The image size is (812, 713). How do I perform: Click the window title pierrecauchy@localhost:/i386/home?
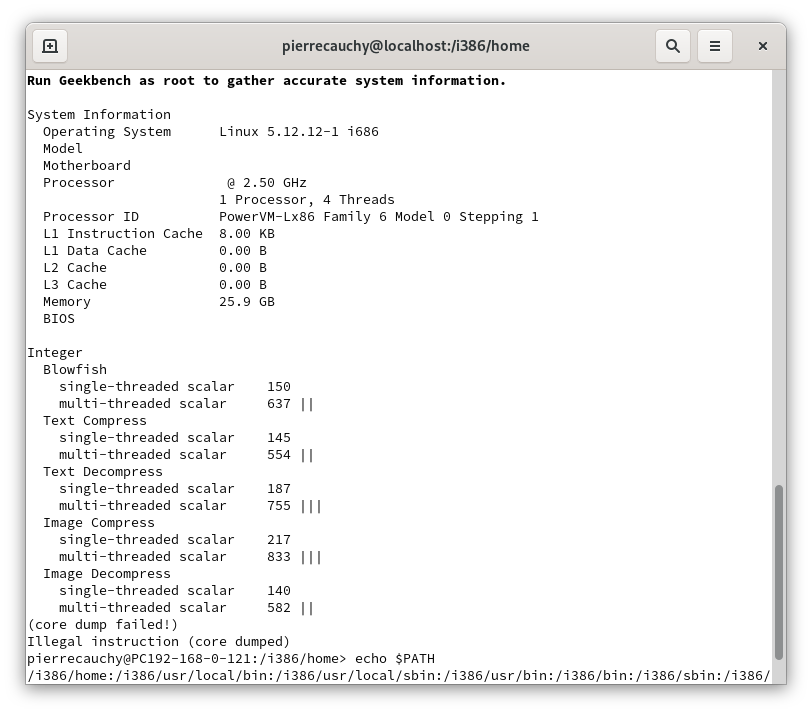point(405,46)
